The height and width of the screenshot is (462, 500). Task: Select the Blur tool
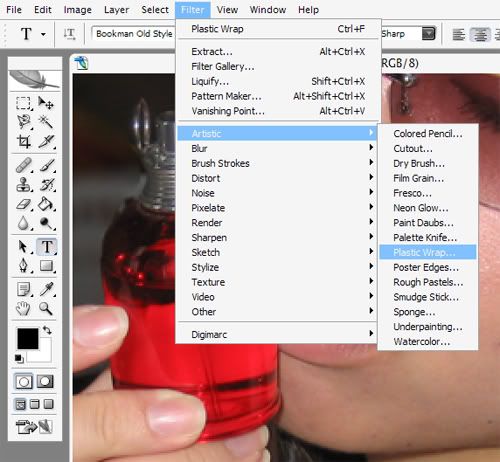click(x=24, y=223)
